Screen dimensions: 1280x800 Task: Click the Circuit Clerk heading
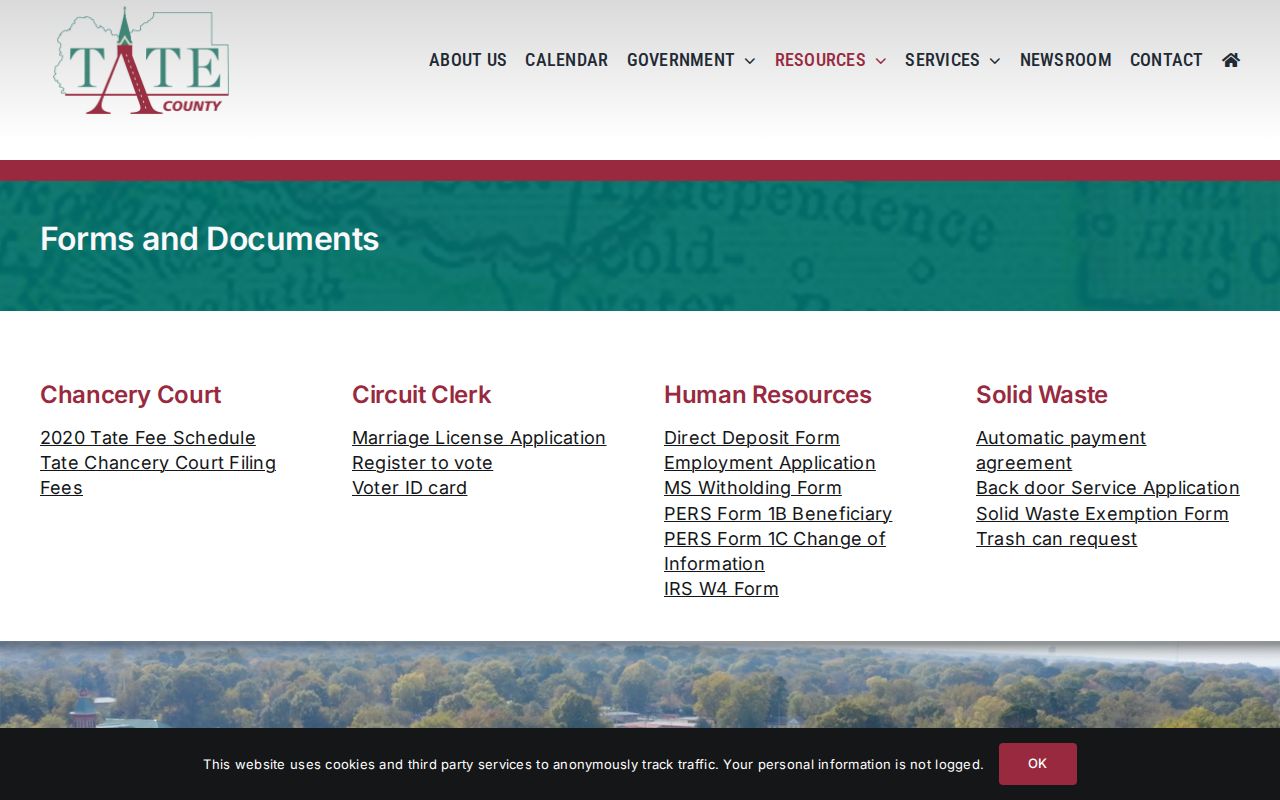coord(421,395)
